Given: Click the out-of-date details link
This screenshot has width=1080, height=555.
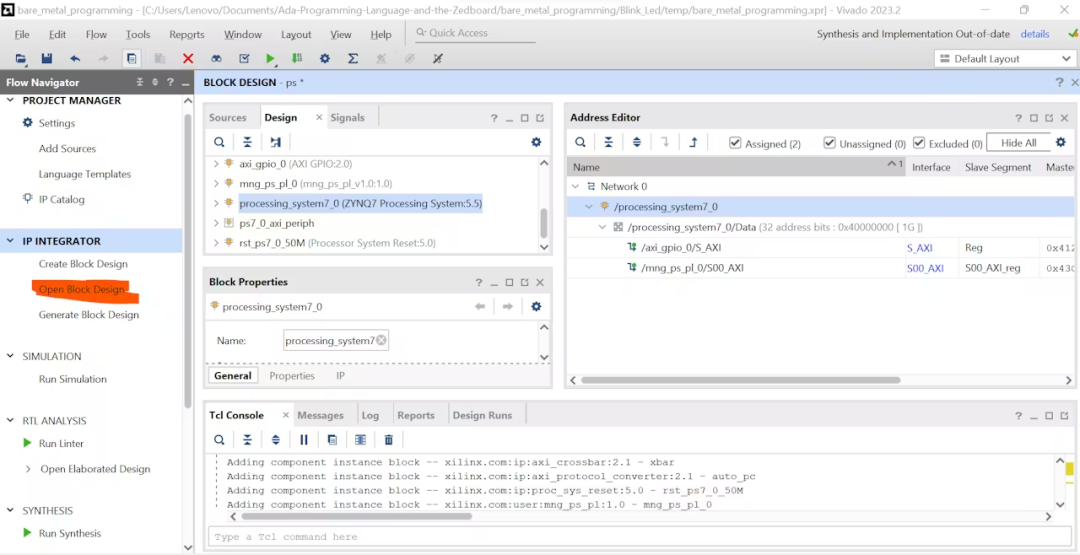Looking at the screenshot, I should 1035,34.
